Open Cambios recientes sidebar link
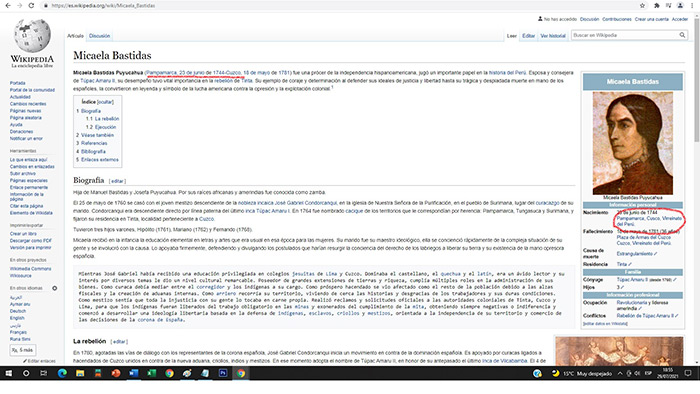700x394 pixels. 28,104
